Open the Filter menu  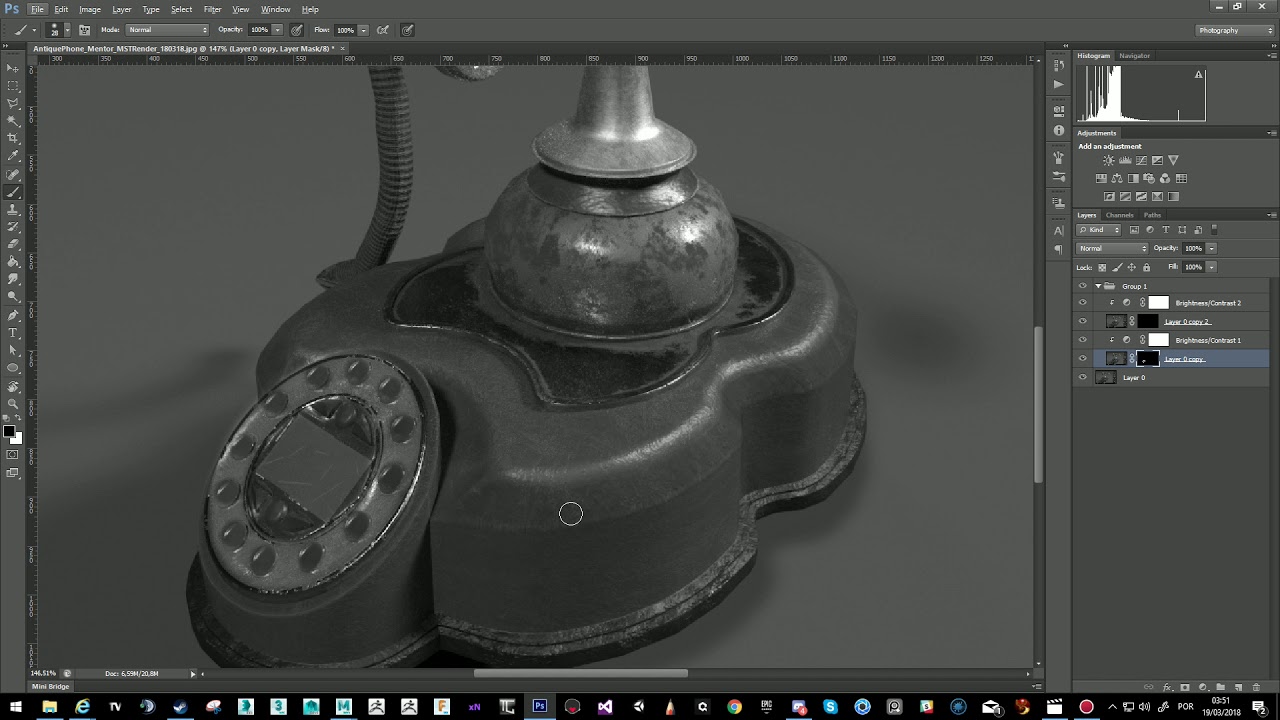pos(212,9)
